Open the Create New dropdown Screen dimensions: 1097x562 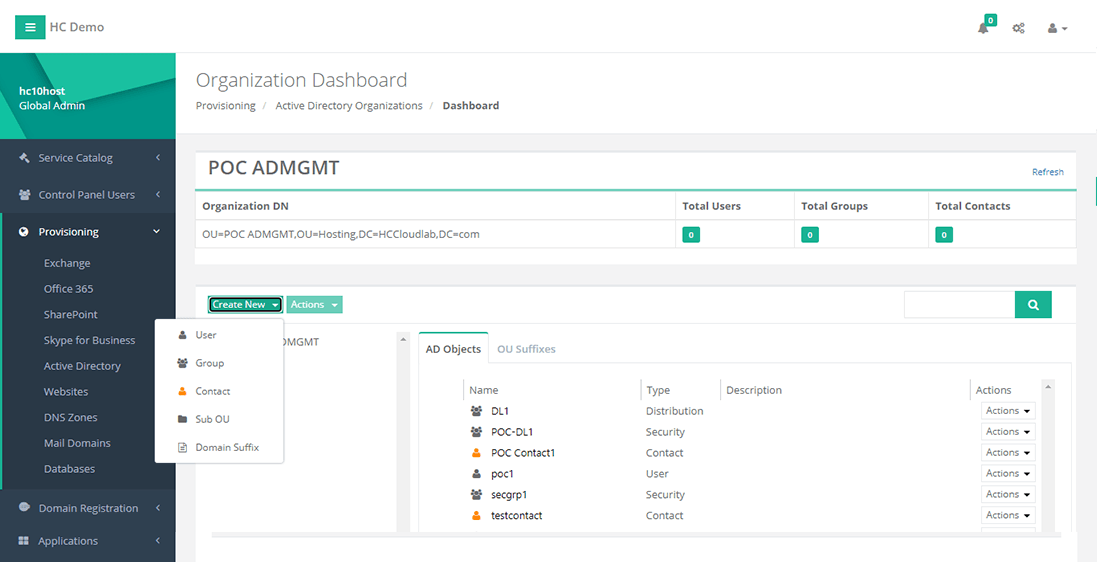(246, 304)
